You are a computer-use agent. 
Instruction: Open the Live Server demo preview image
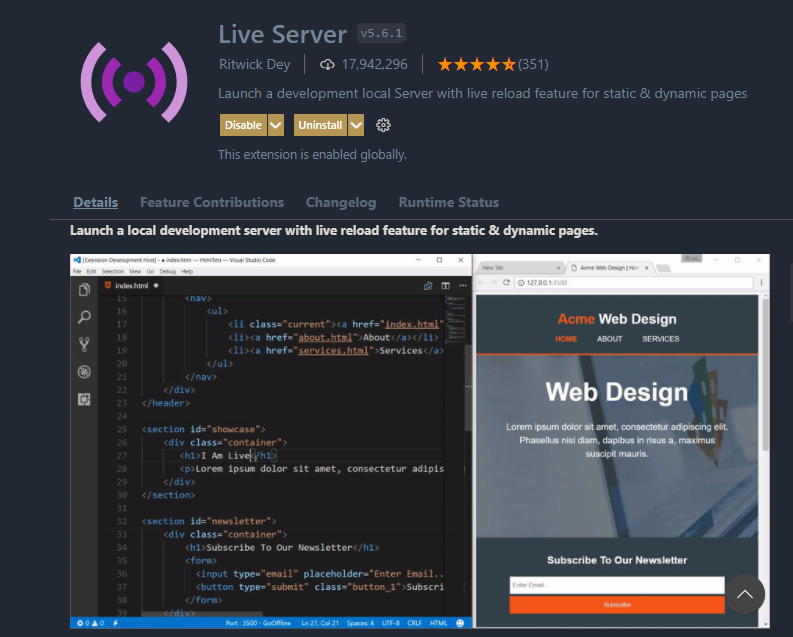pyautogui.click(x=420, y=441)
